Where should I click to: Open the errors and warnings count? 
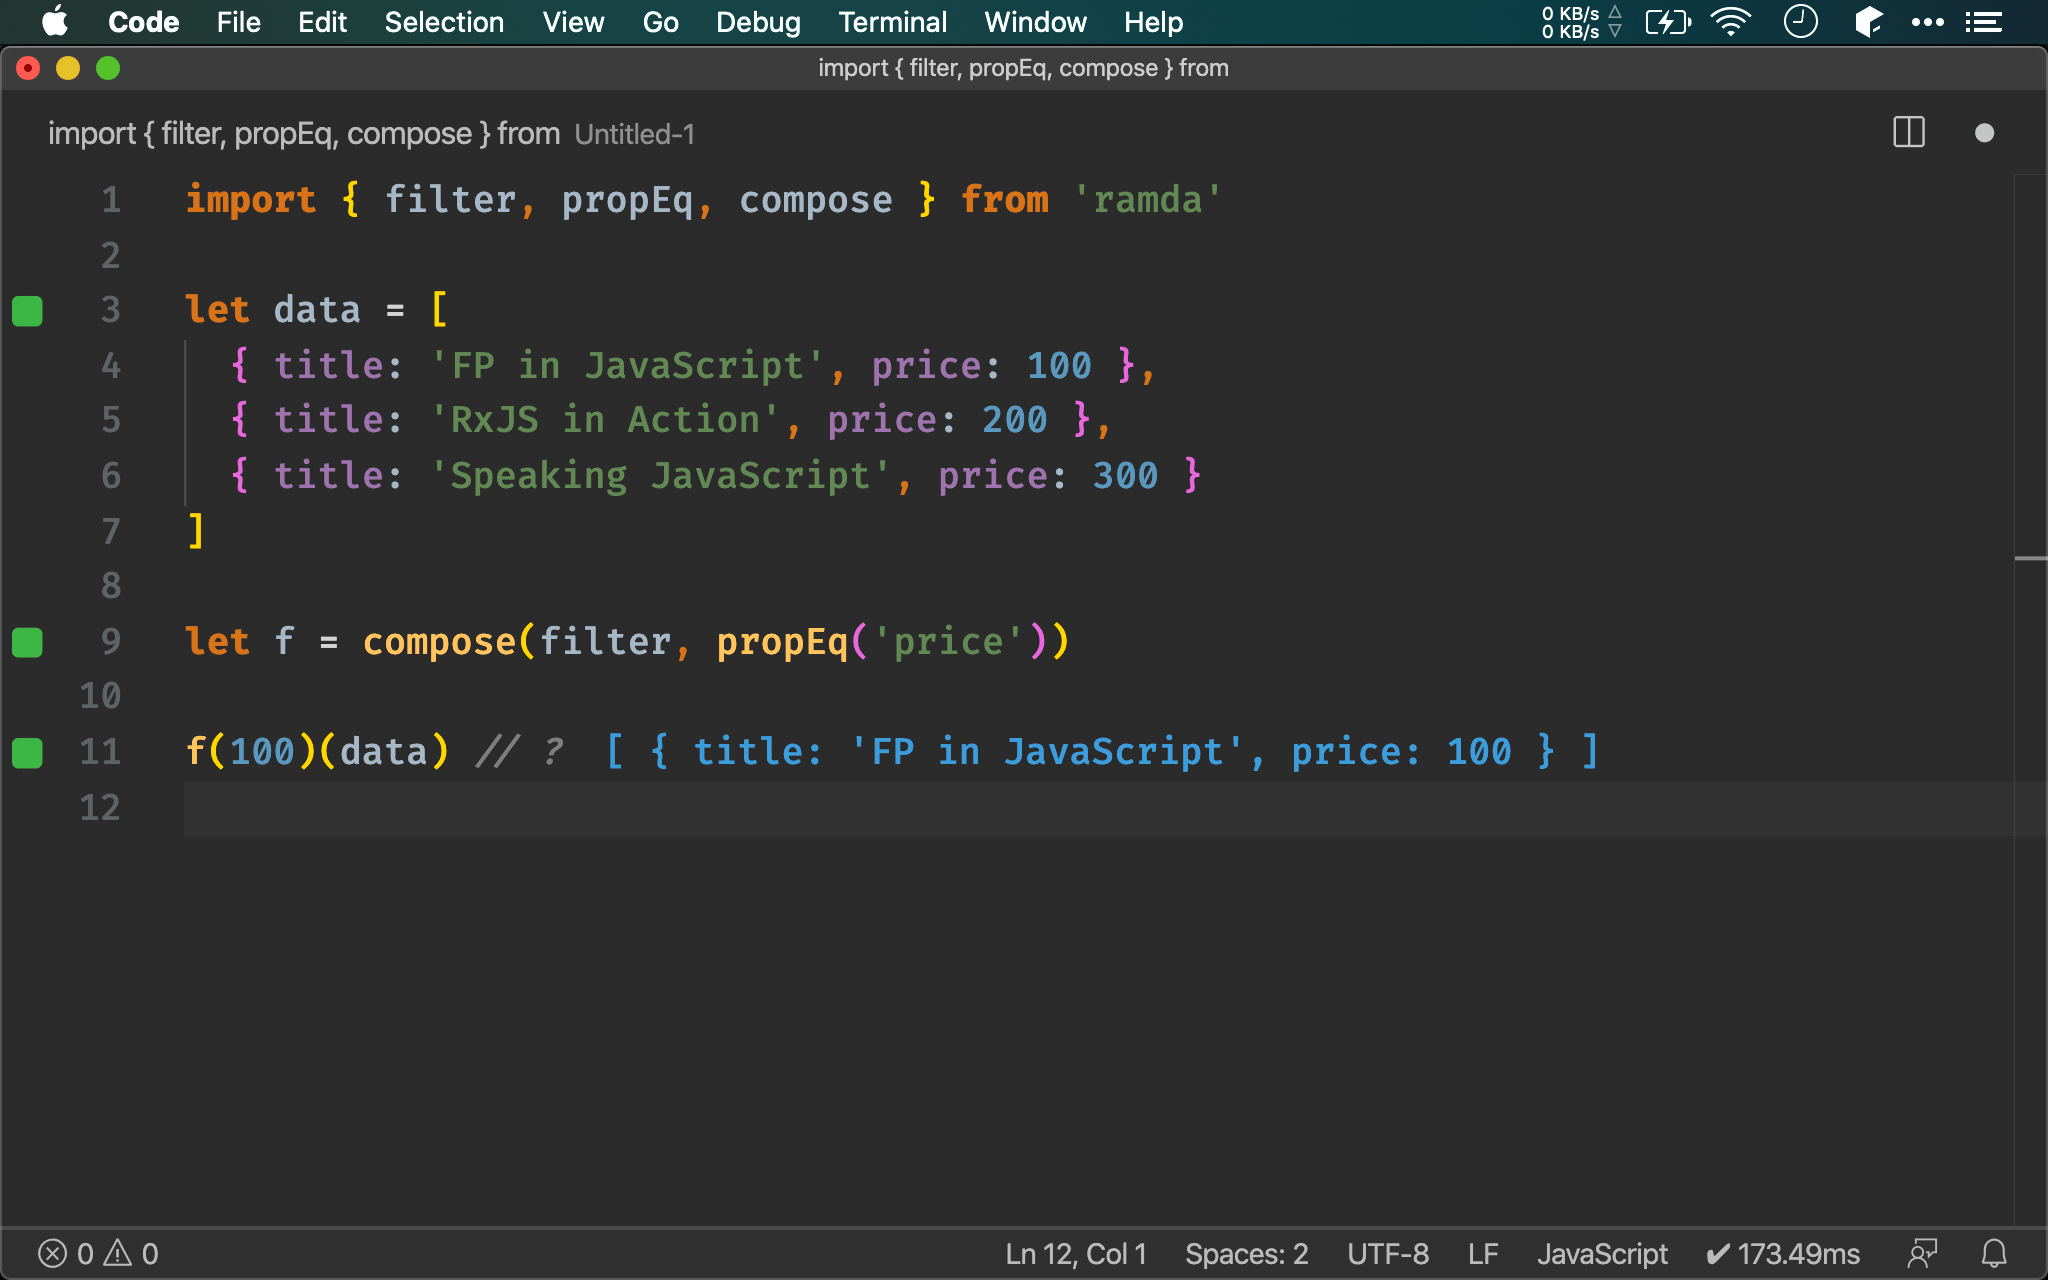tap(98, 1254)
